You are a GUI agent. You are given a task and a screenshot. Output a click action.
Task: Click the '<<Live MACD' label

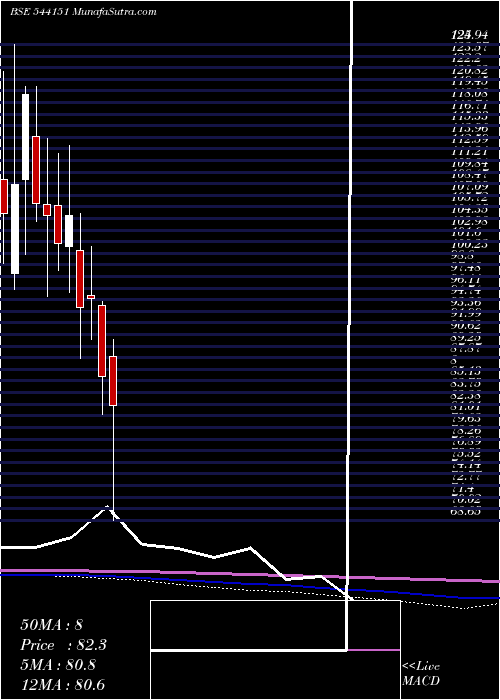421,674
